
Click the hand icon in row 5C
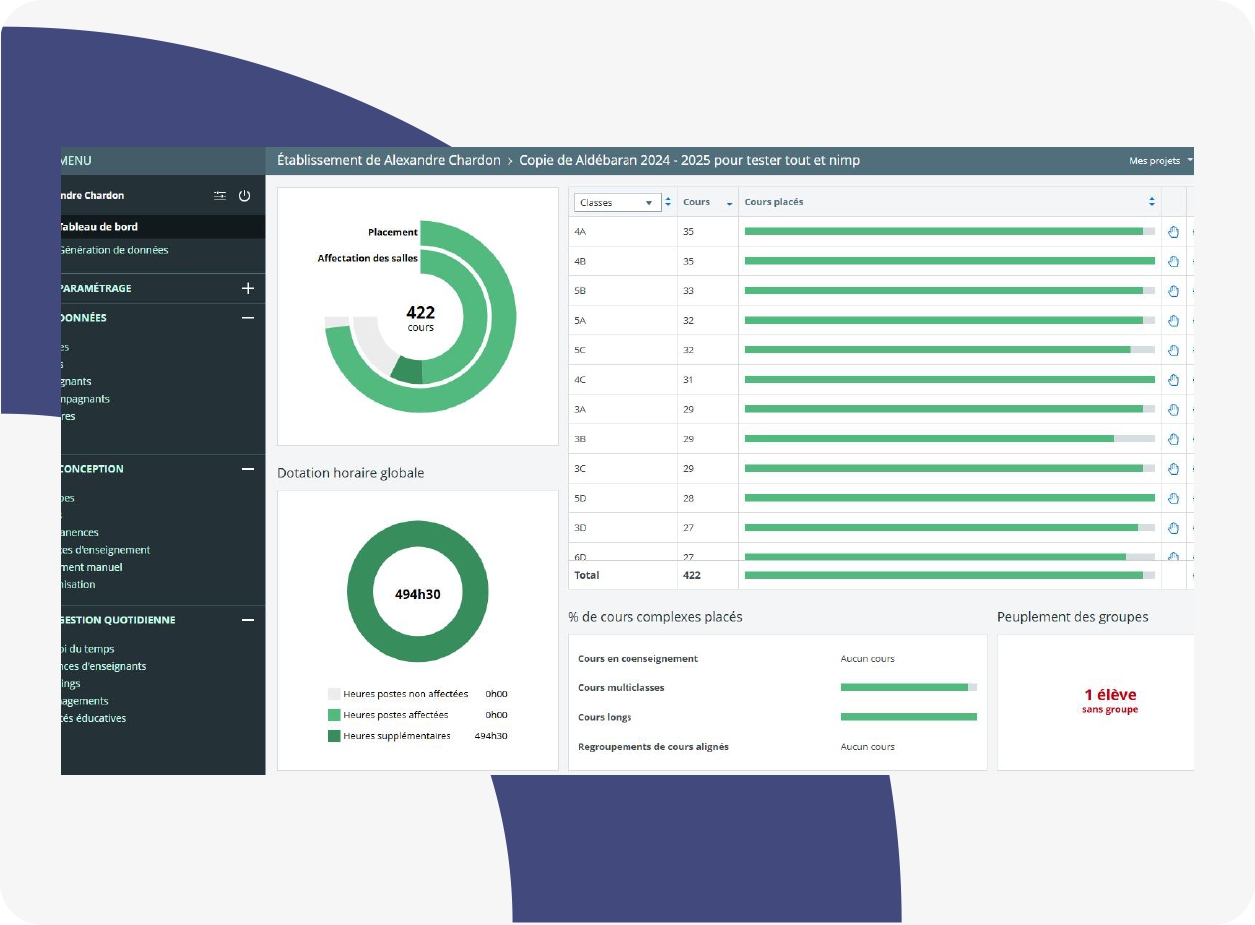coord(1174,350)
